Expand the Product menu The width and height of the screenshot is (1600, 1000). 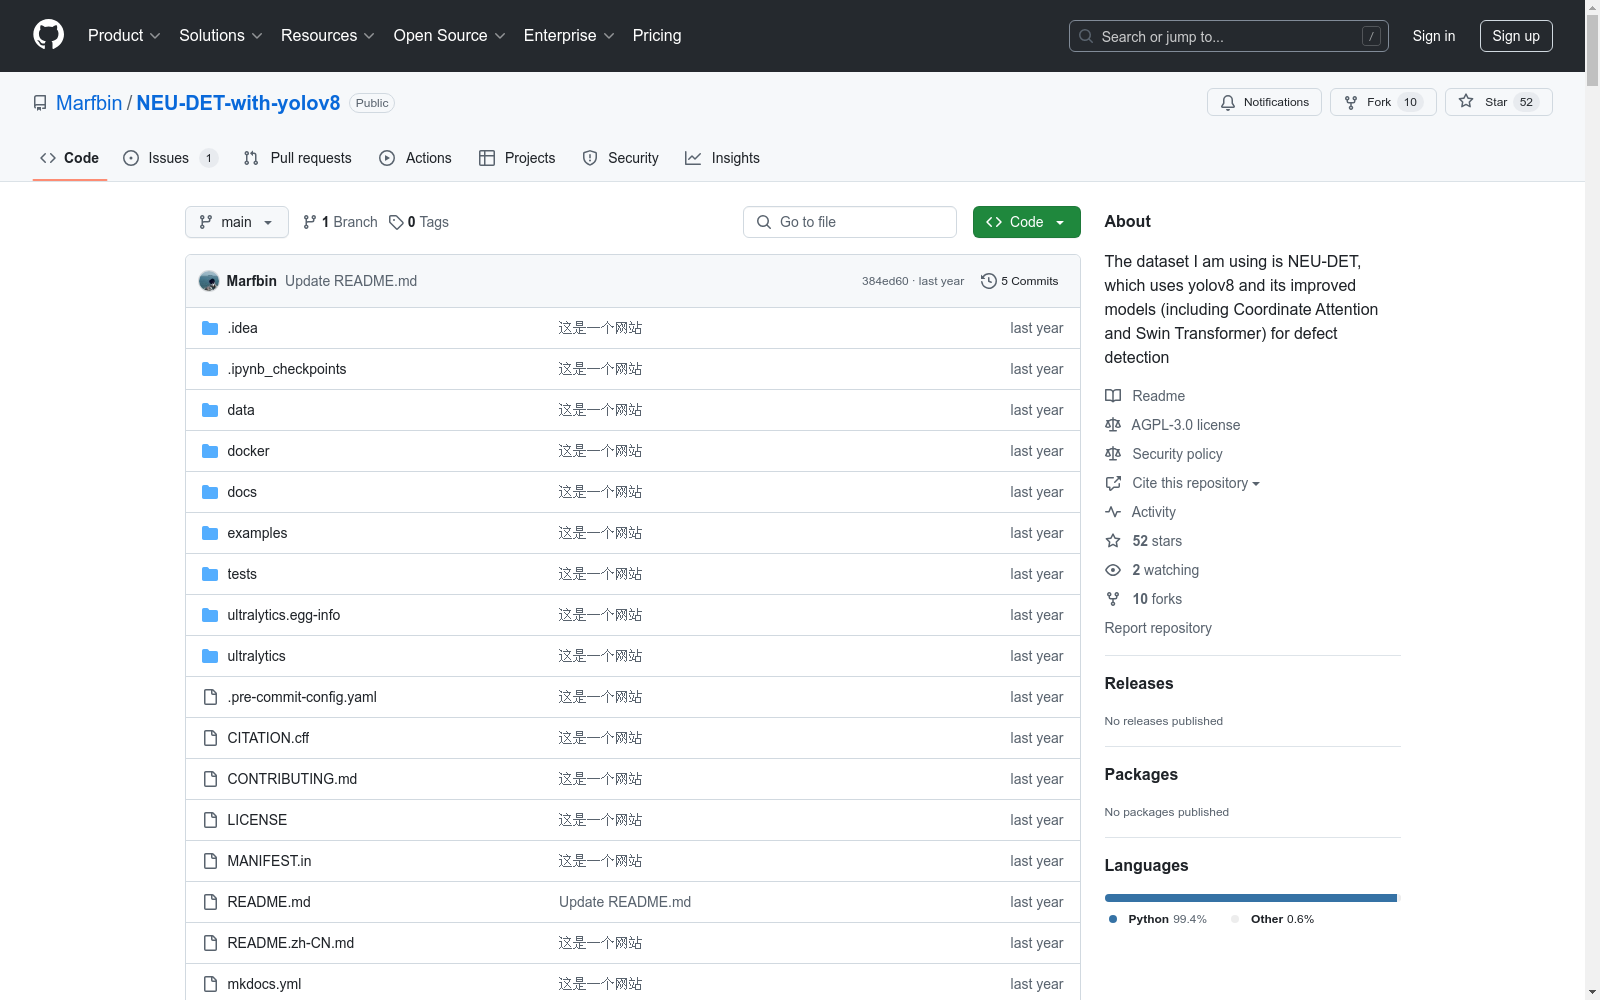tap(124, 35)
